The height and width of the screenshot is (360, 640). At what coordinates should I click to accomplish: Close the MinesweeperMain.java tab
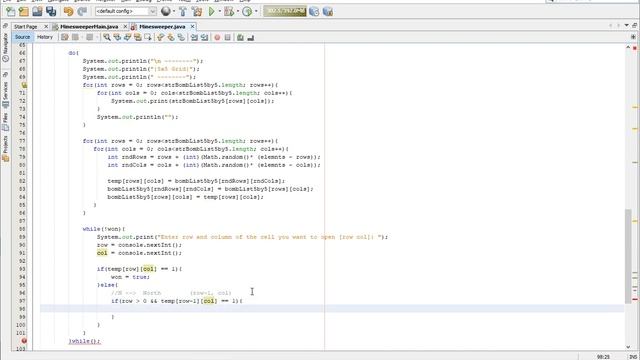pyautogui.click(x=125, y=27)
